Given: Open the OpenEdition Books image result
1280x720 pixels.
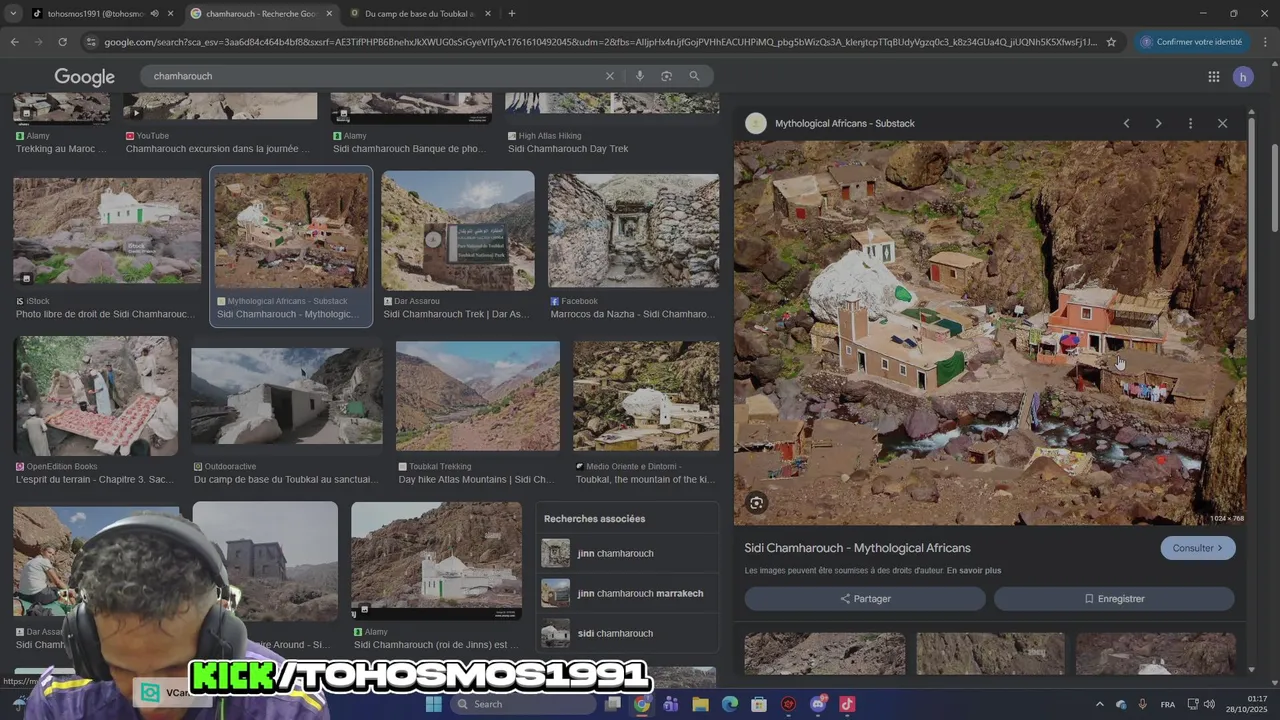Looking at the screenshot, I should (96, 396).
